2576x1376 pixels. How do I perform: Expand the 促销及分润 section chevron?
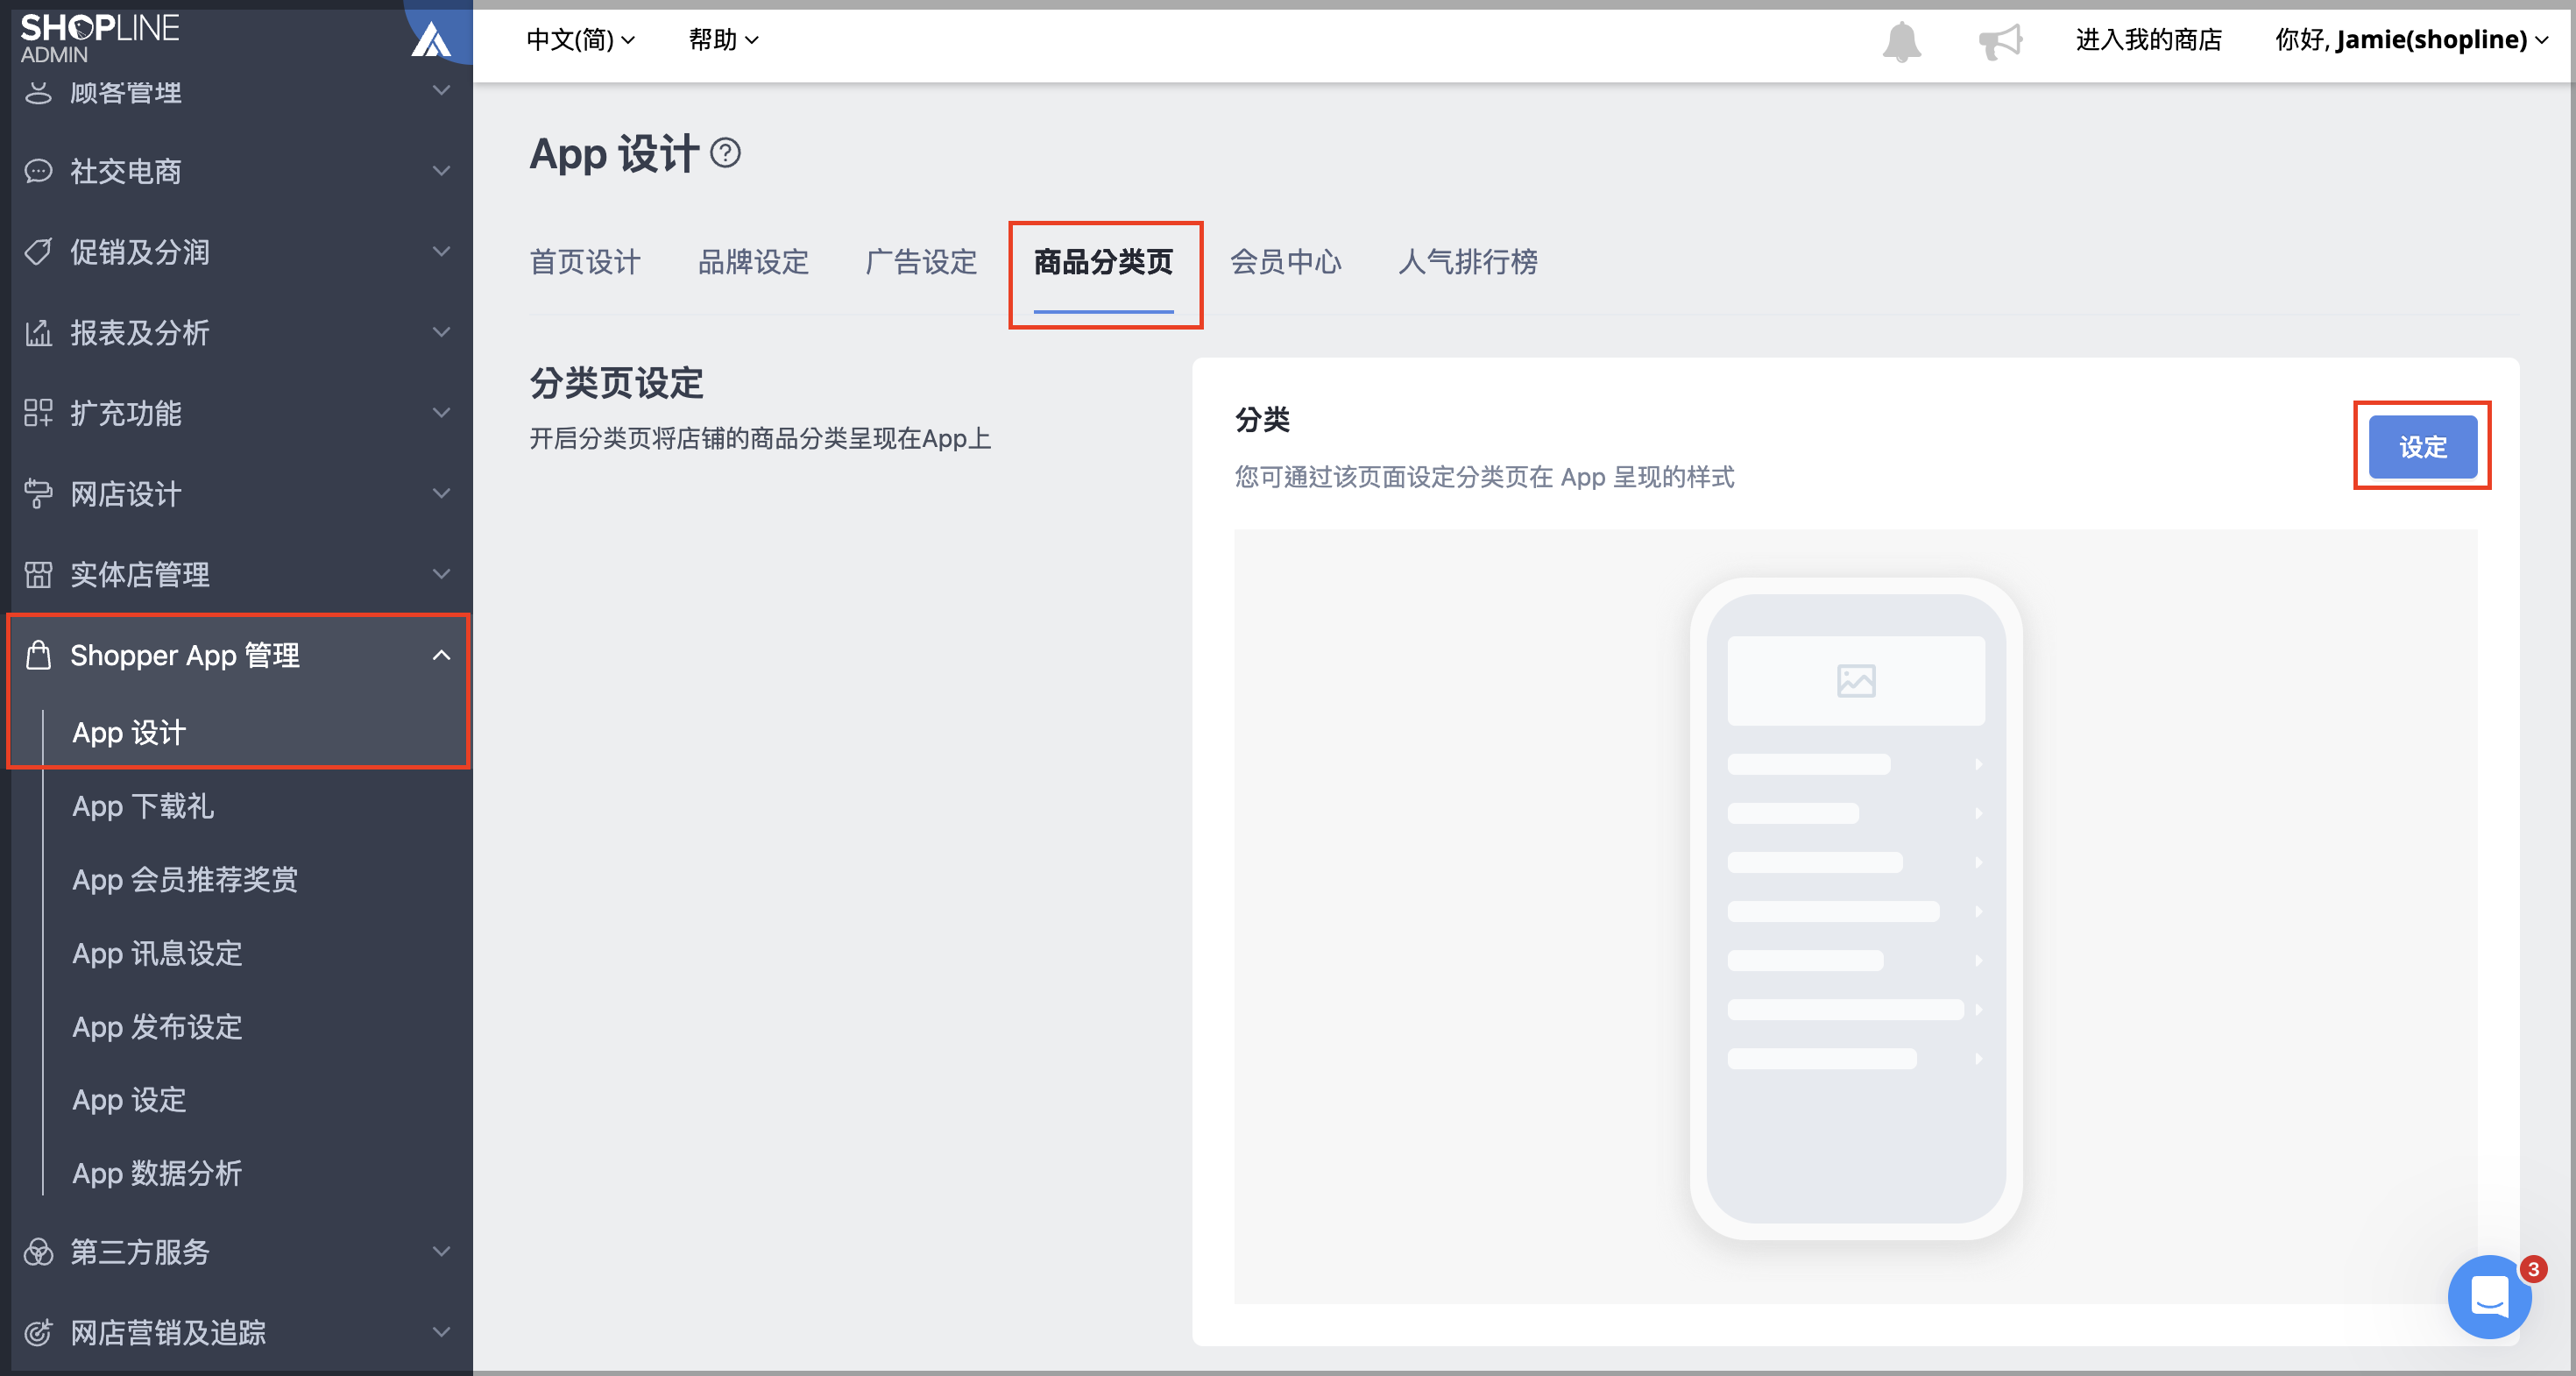click(441, 252)
